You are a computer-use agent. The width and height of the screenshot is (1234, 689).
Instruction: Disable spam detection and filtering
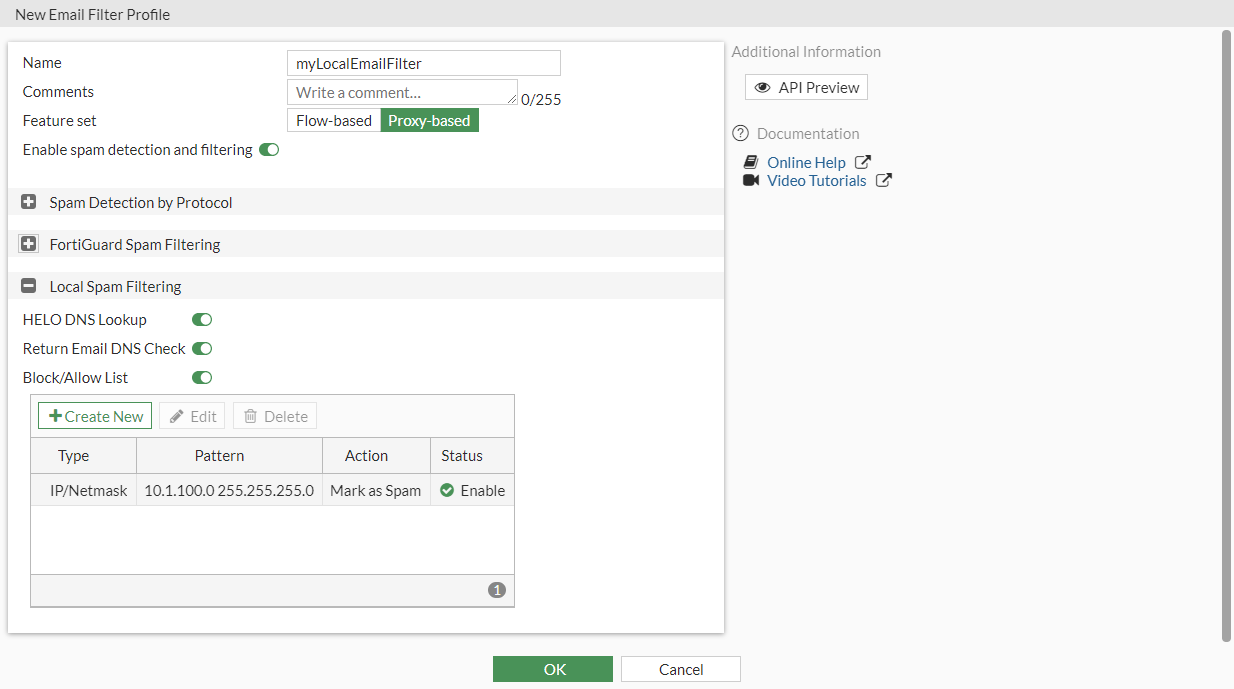[268, 148]
